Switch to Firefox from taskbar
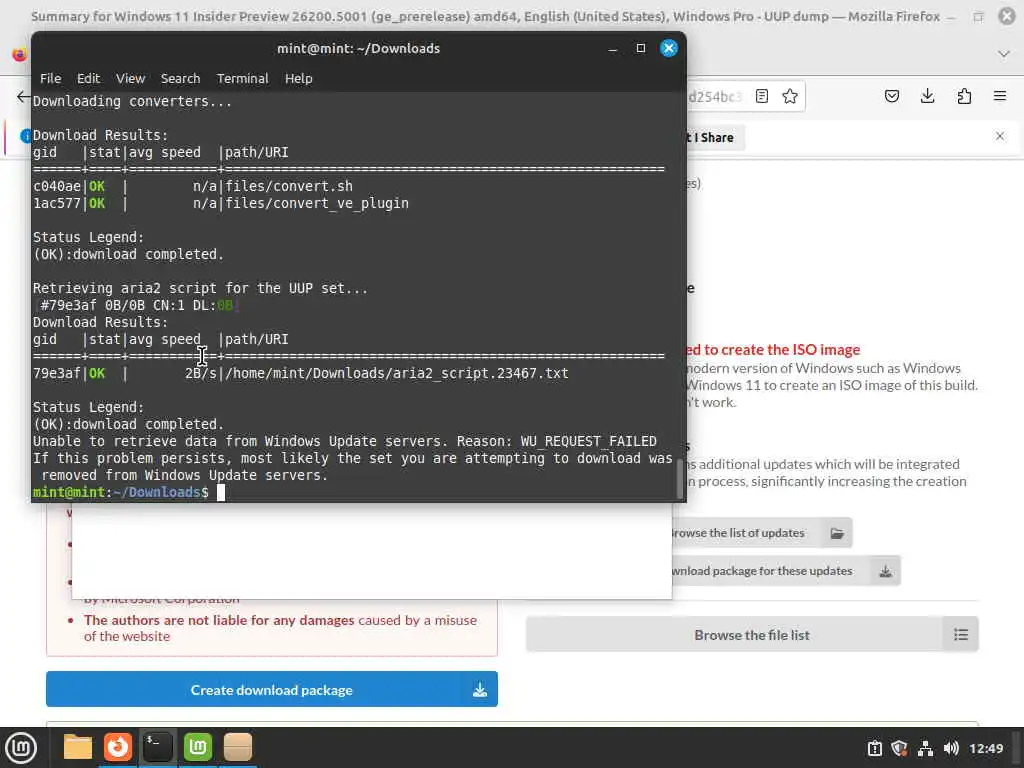Viewport: 1024px width, 768px height. pyautogui.click(x=118, y=747)
